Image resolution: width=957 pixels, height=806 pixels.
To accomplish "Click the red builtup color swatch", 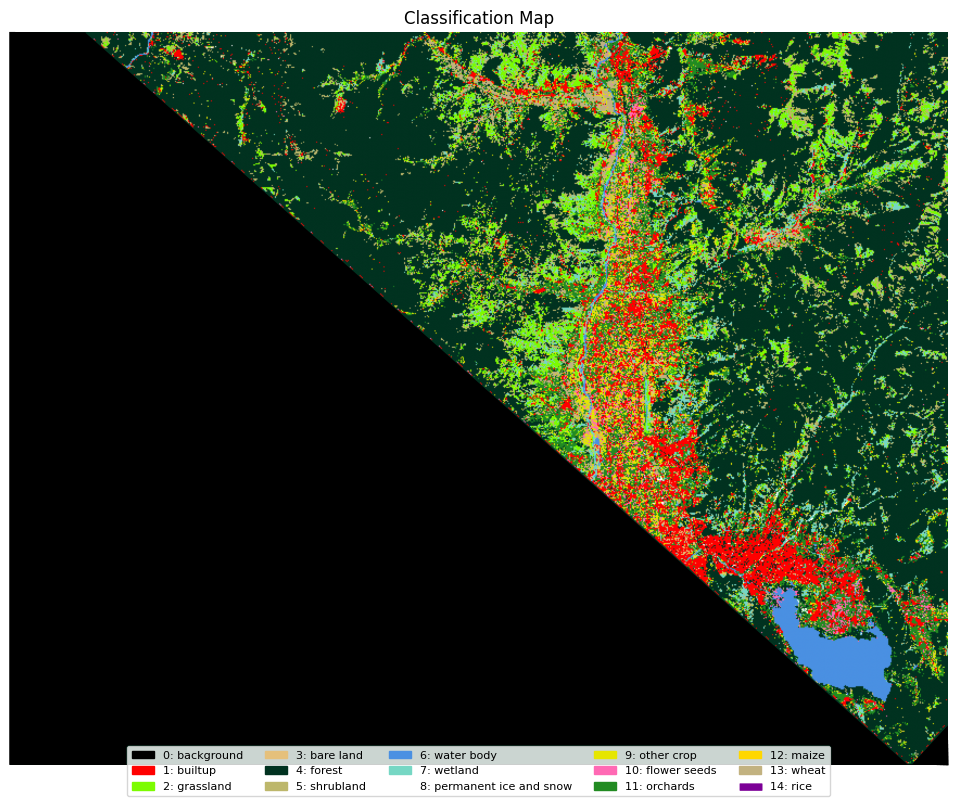I will [x=143, y=771].
